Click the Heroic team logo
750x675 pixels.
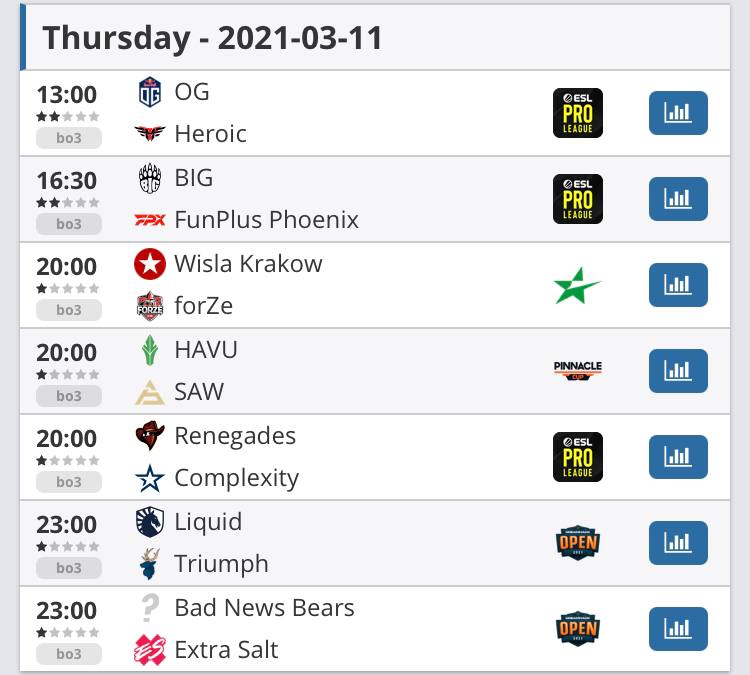click(x=149, y=134)
